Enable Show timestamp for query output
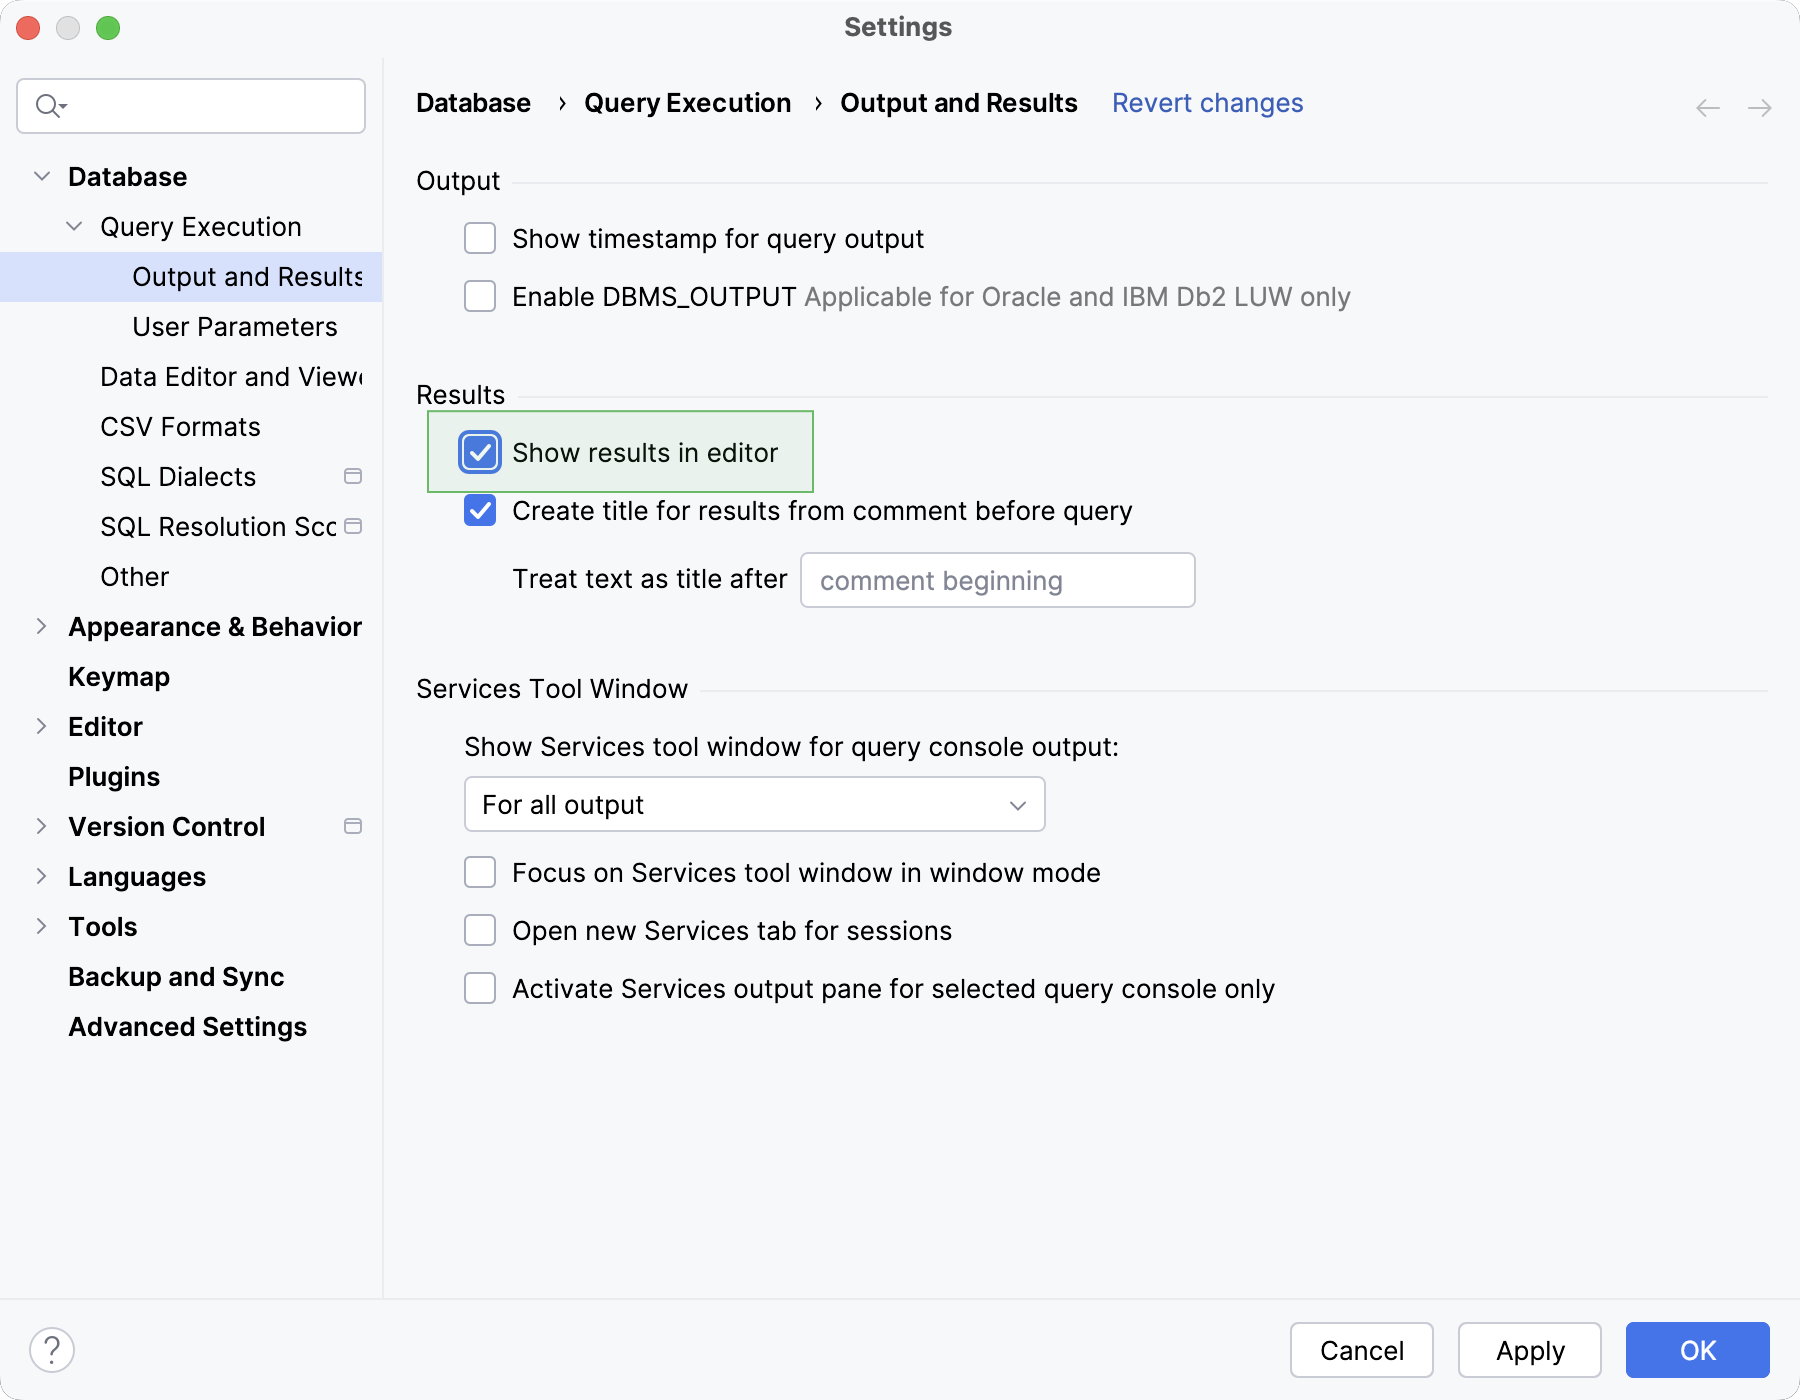 click(x=480, y=239)
